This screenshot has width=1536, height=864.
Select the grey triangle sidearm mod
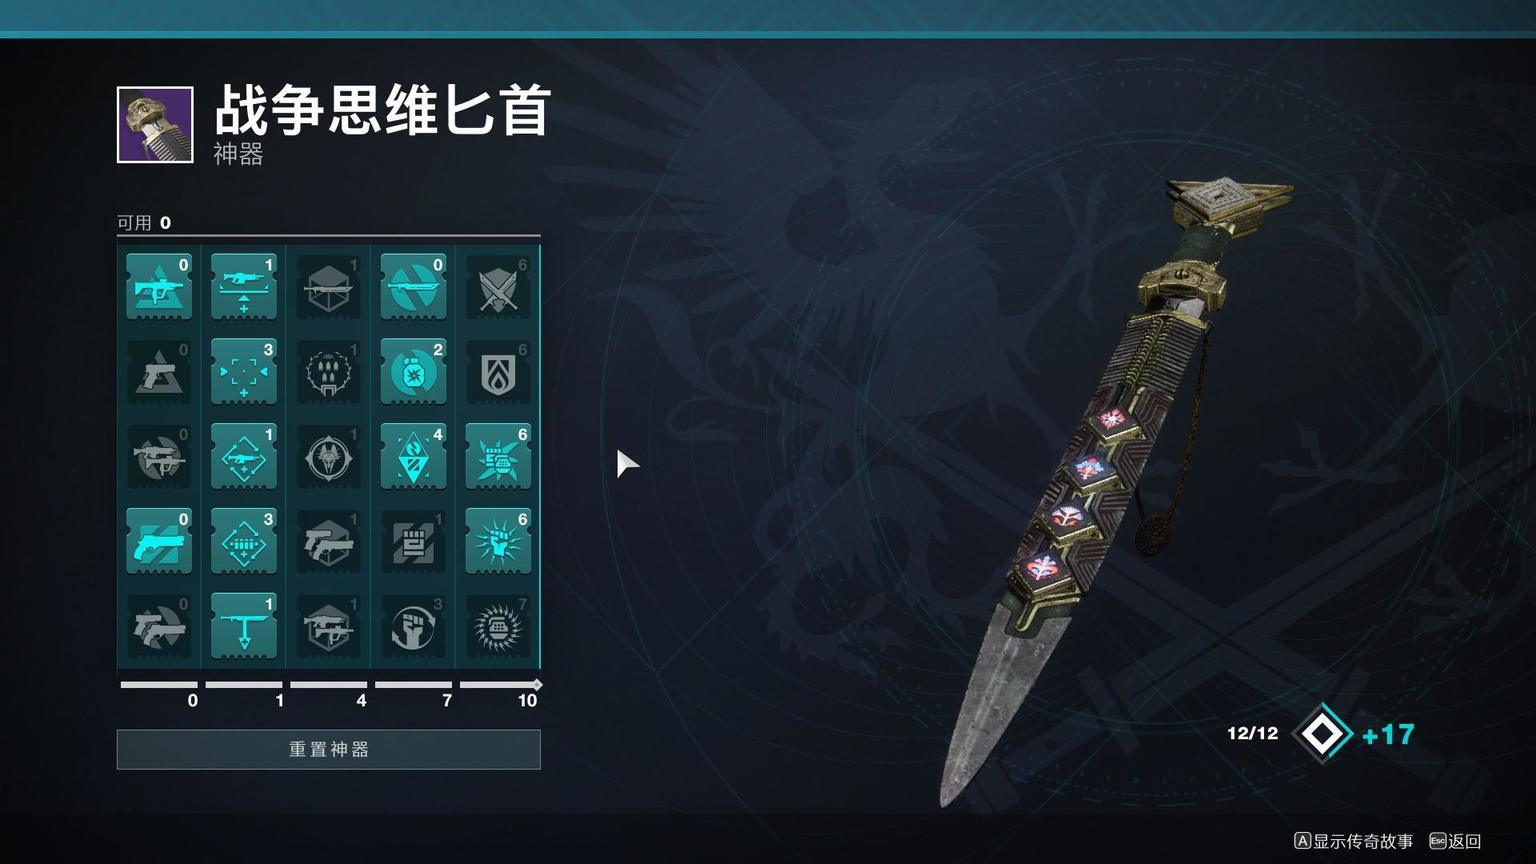(x=159, y=372)
